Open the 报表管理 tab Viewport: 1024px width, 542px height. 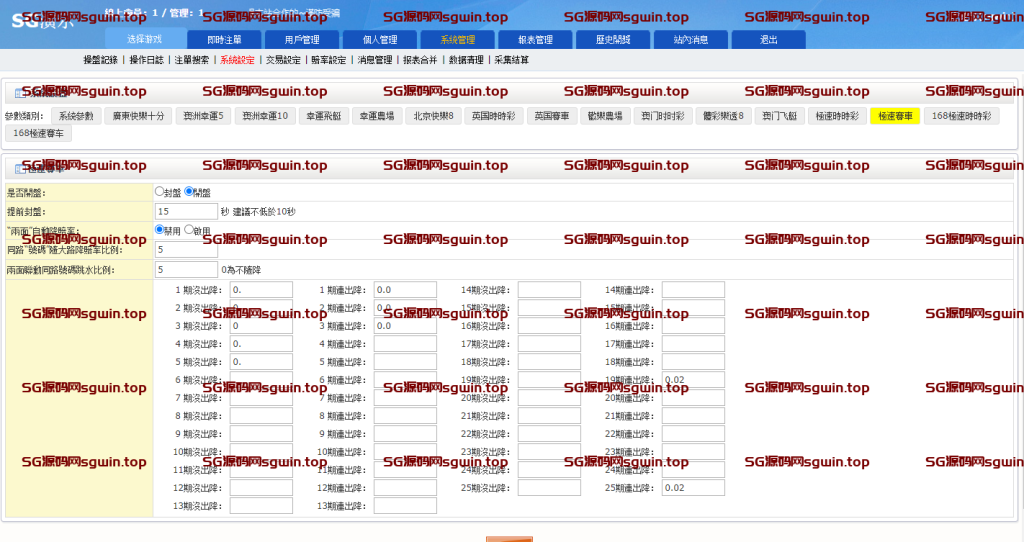coord(535,40)
